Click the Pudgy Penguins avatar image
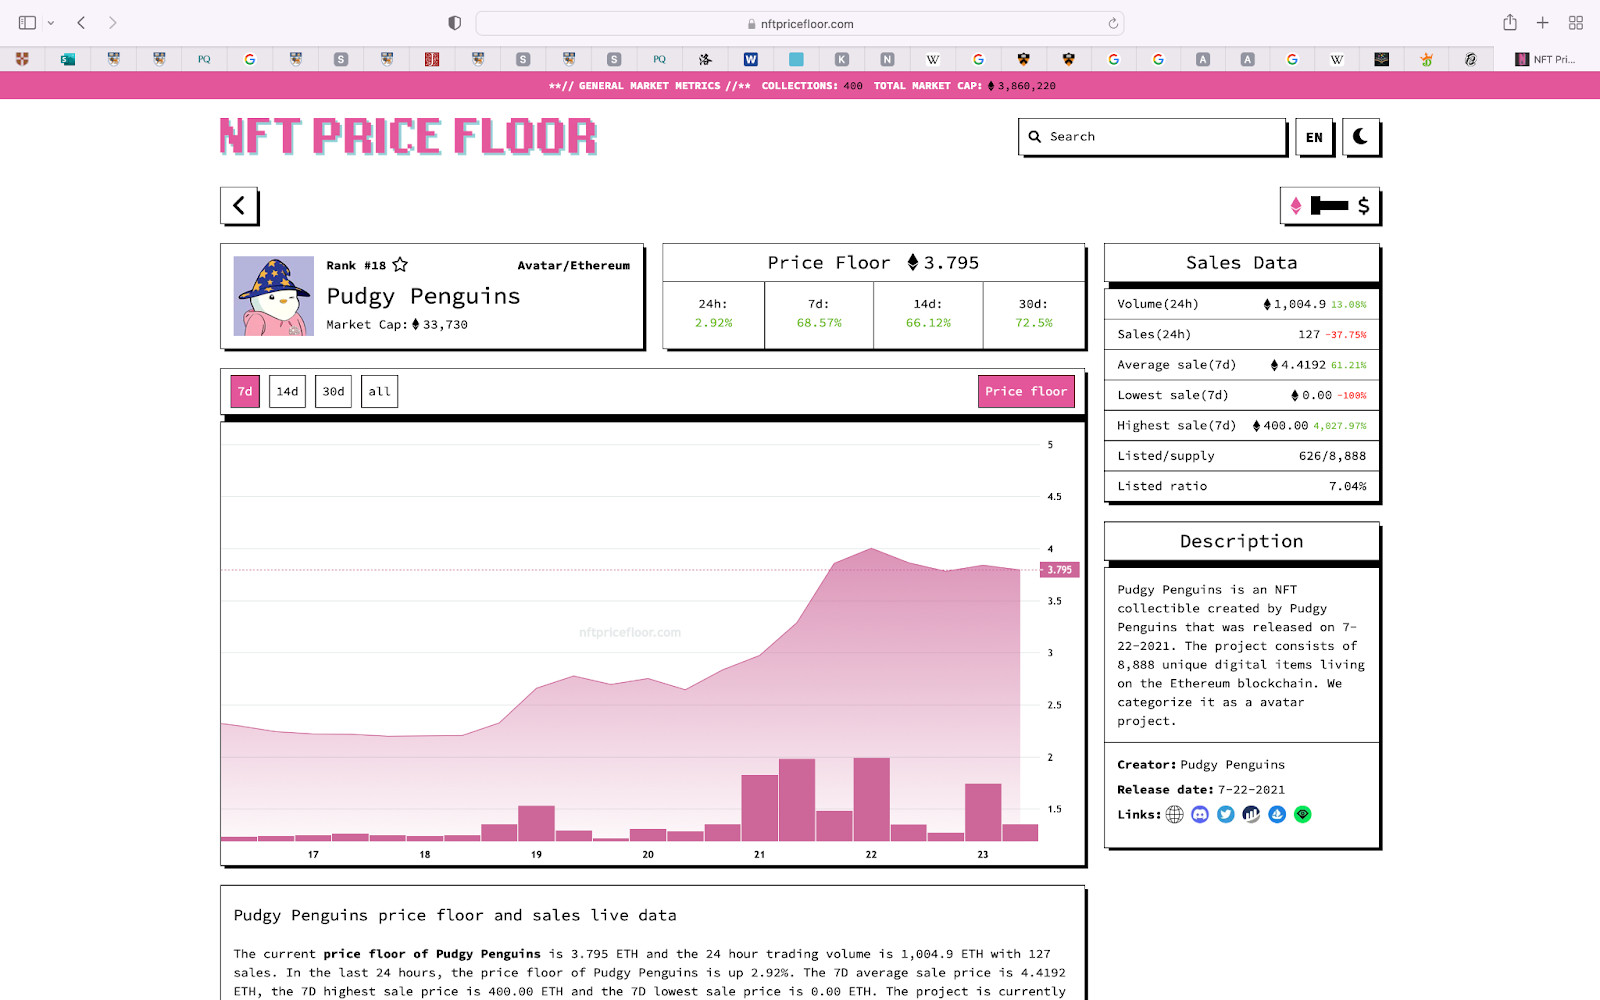Screen dimensions: 1600x1000 pos(274,296)
